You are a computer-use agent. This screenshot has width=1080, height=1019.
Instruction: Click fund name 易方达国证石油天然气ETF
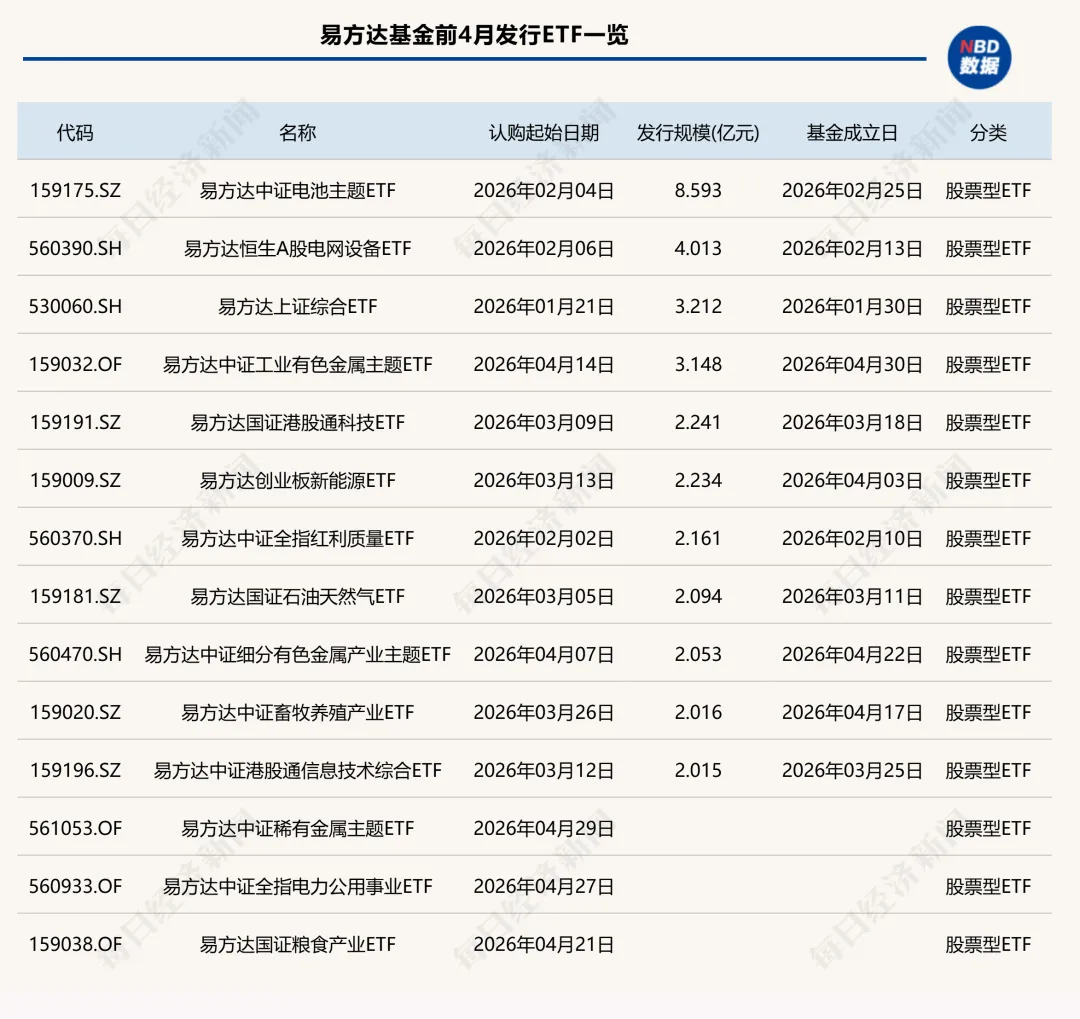(x=298, y=595)
